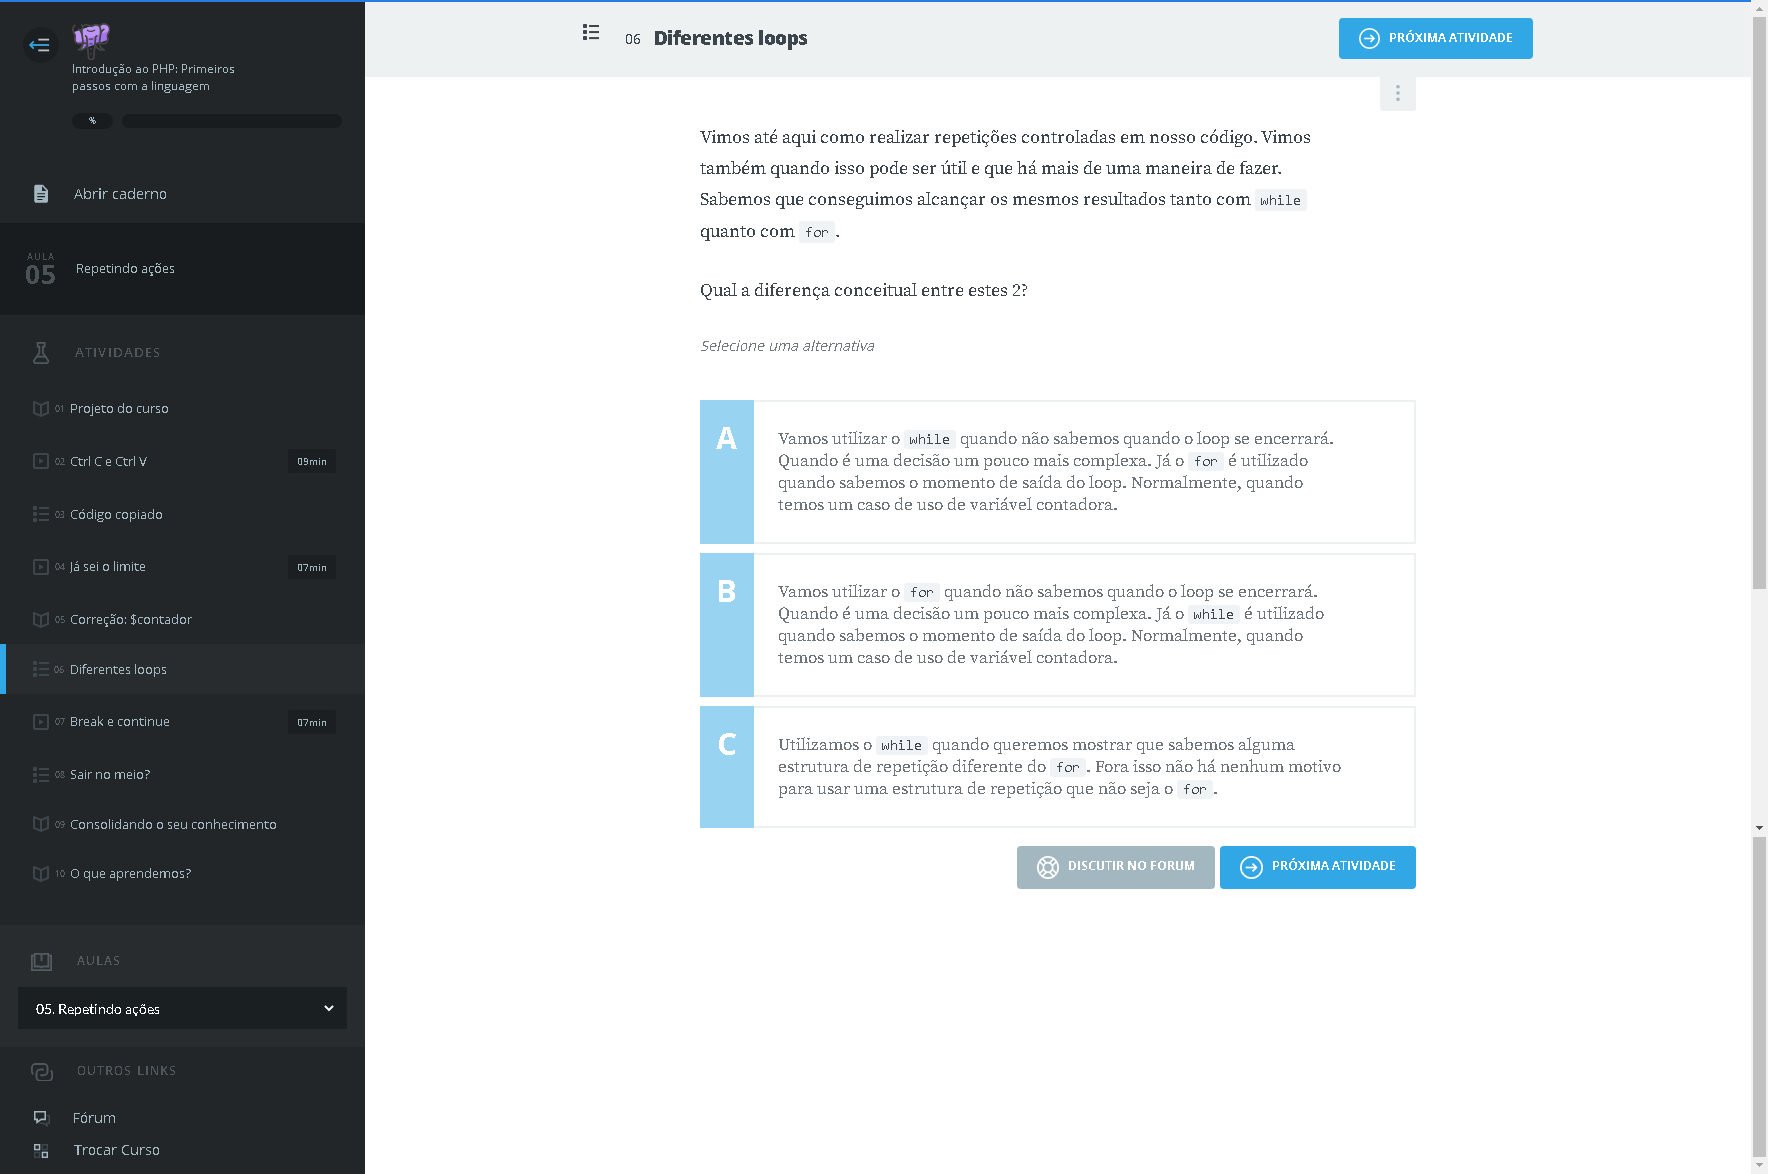This screenshot has height=1174, width=1768.
Task: Go to Código copiado activity
Action: pos(116,514)
